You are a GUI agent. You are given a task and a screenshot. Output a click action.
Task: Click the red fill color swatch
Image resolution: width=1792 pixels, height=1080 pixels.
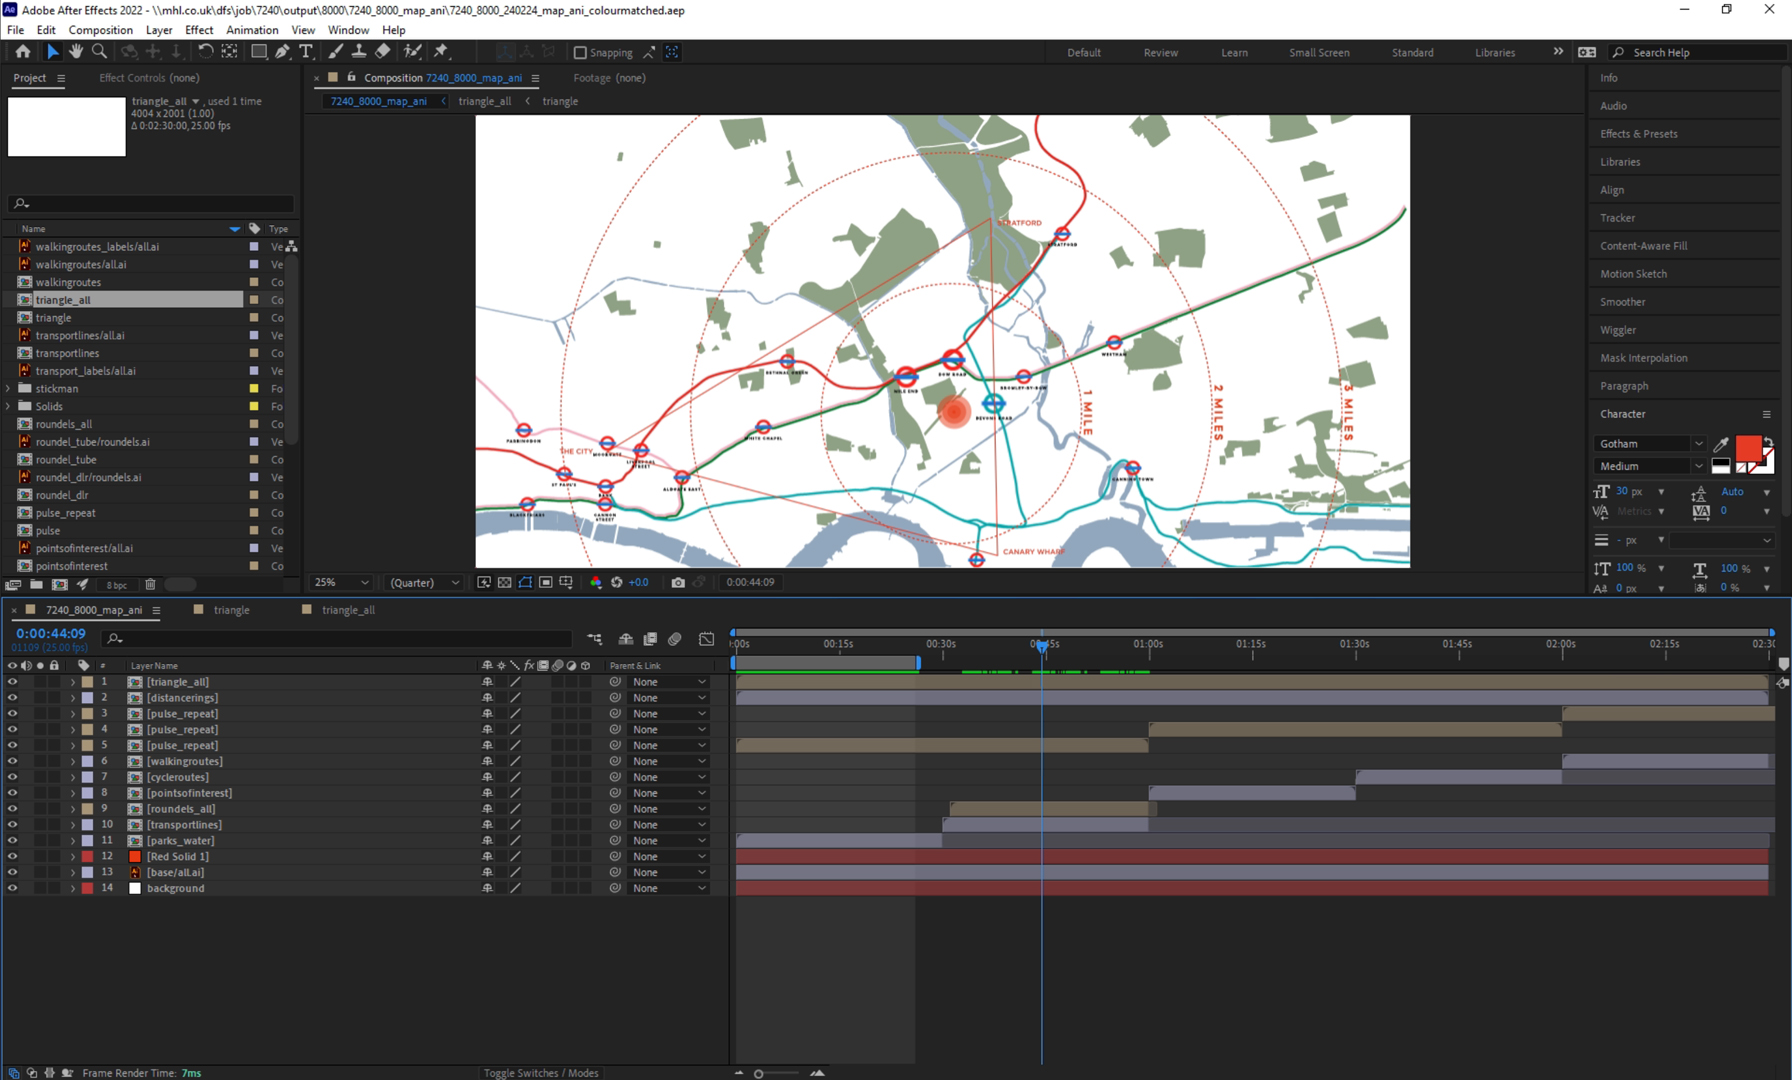point(1748,448)
